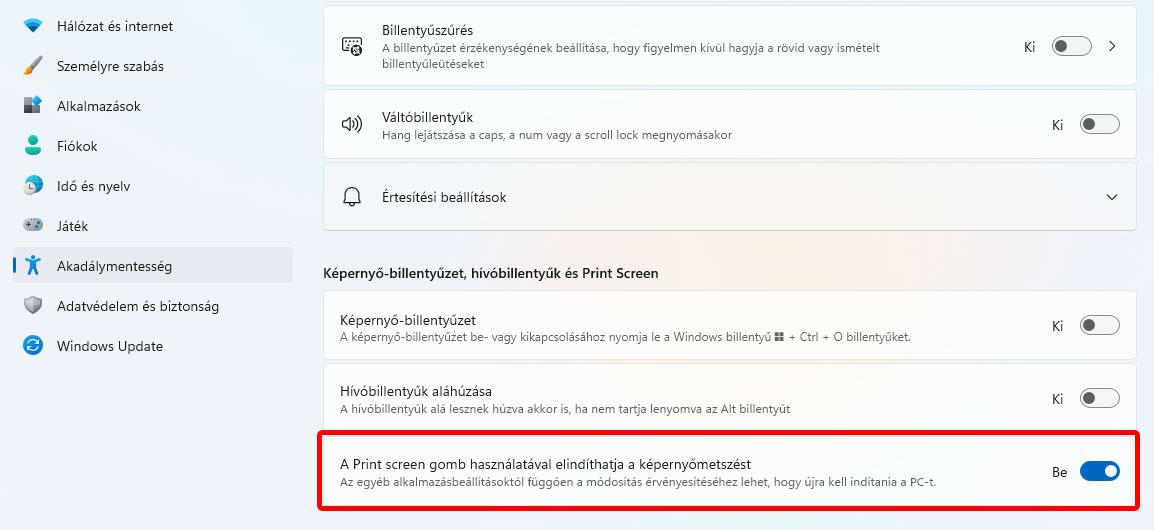
Task: Expand the Értesítési beállítások chevron
Action: click(1112, 197)
